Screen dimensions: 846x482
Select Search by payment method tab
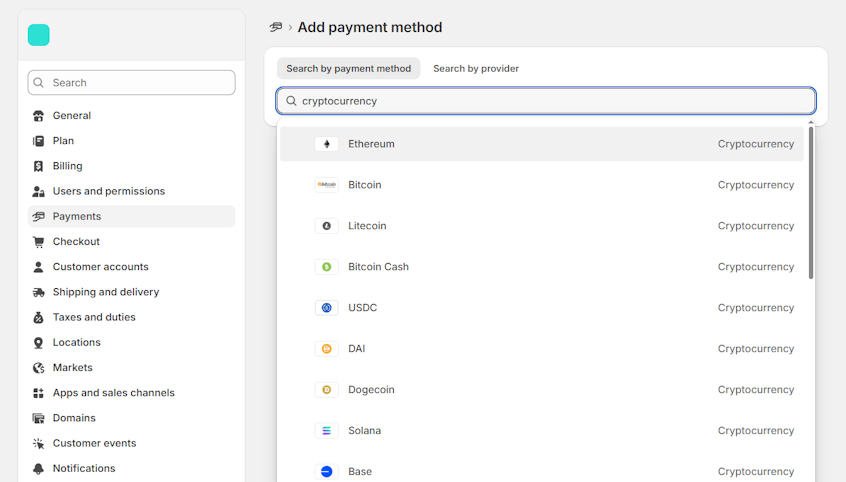tap(349, 69)
